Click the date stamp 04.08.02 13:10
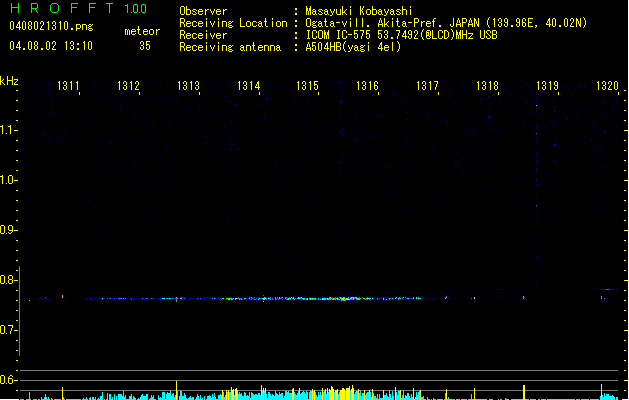The image size is (629, 400). 51,46
